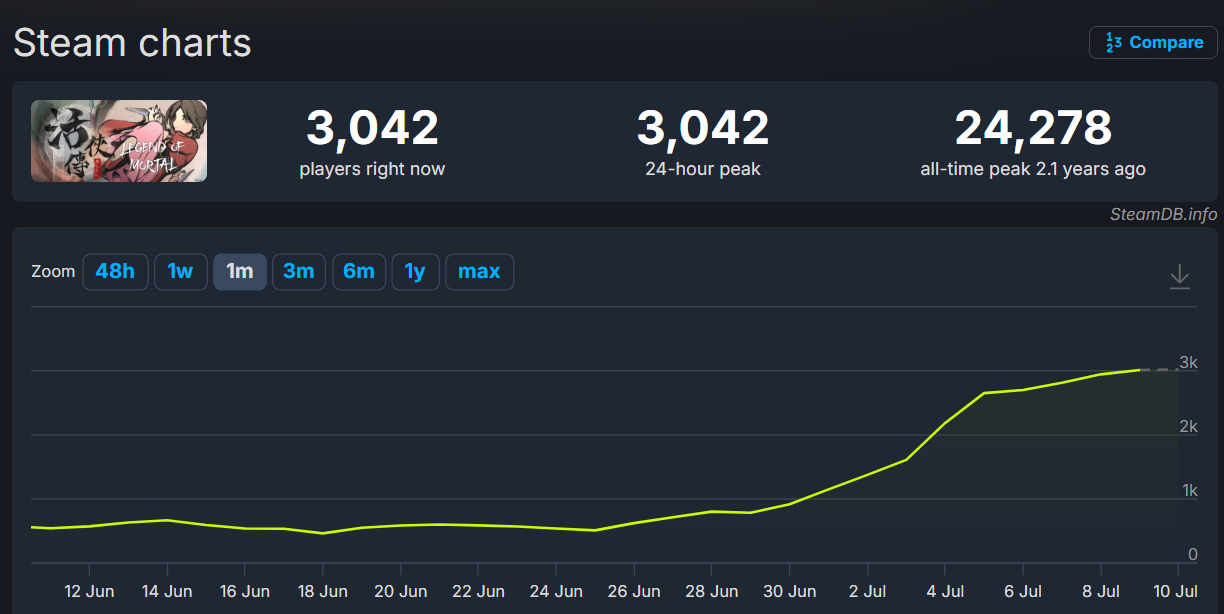Click the 26 Jun axis label
The width and height of the screenshot is (1224, 614).
[634, 591]
